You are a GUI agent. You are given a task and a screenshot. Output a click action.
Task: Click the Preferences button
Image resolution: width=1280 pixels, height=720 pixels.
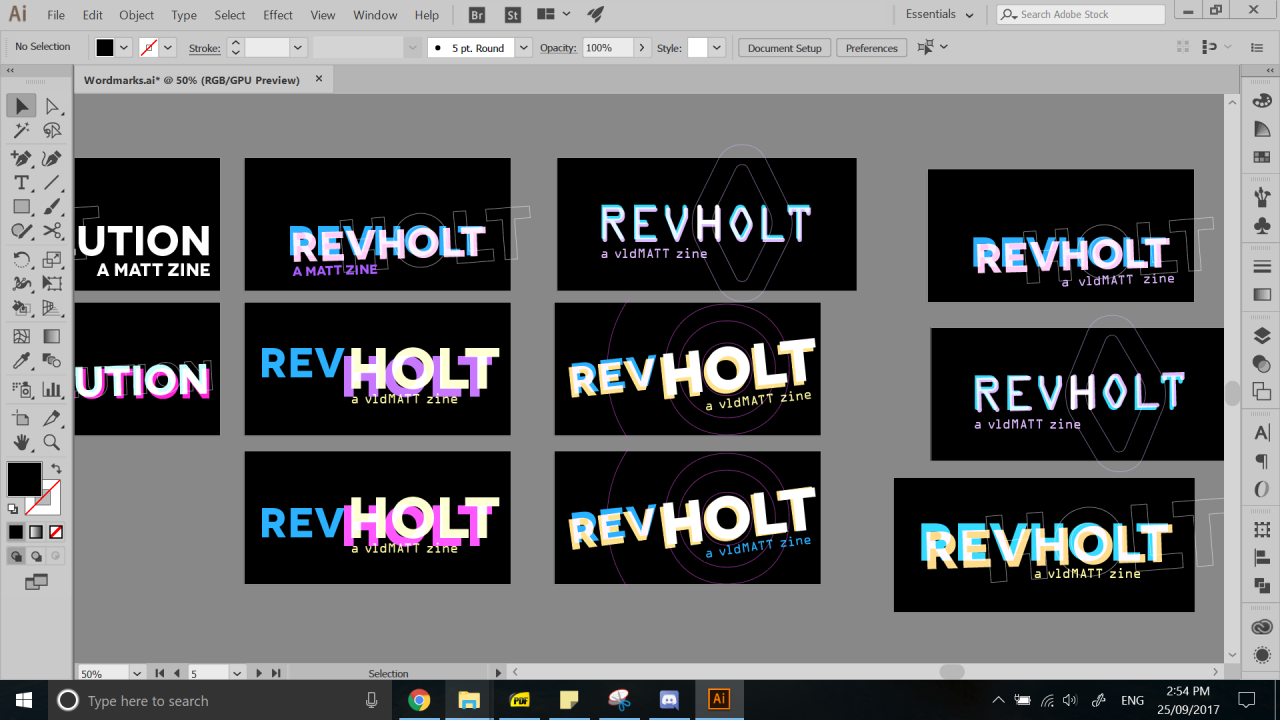(x=872, y=48)
